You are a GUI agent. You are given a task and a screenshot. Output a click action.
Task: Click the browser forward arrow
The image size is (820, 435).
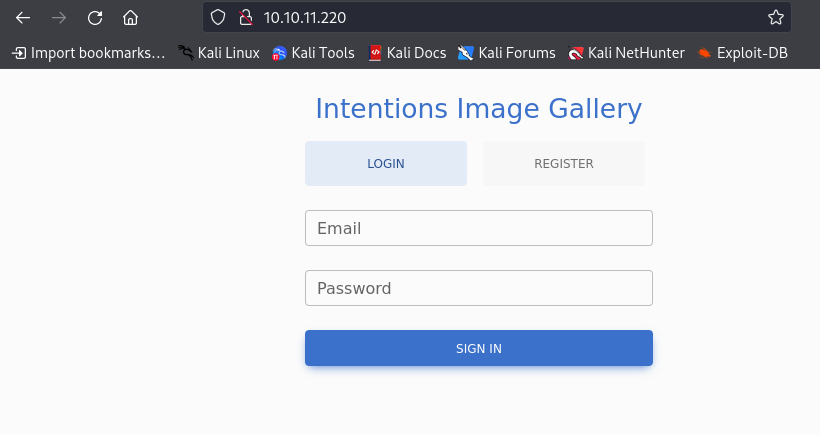[59, 18]
